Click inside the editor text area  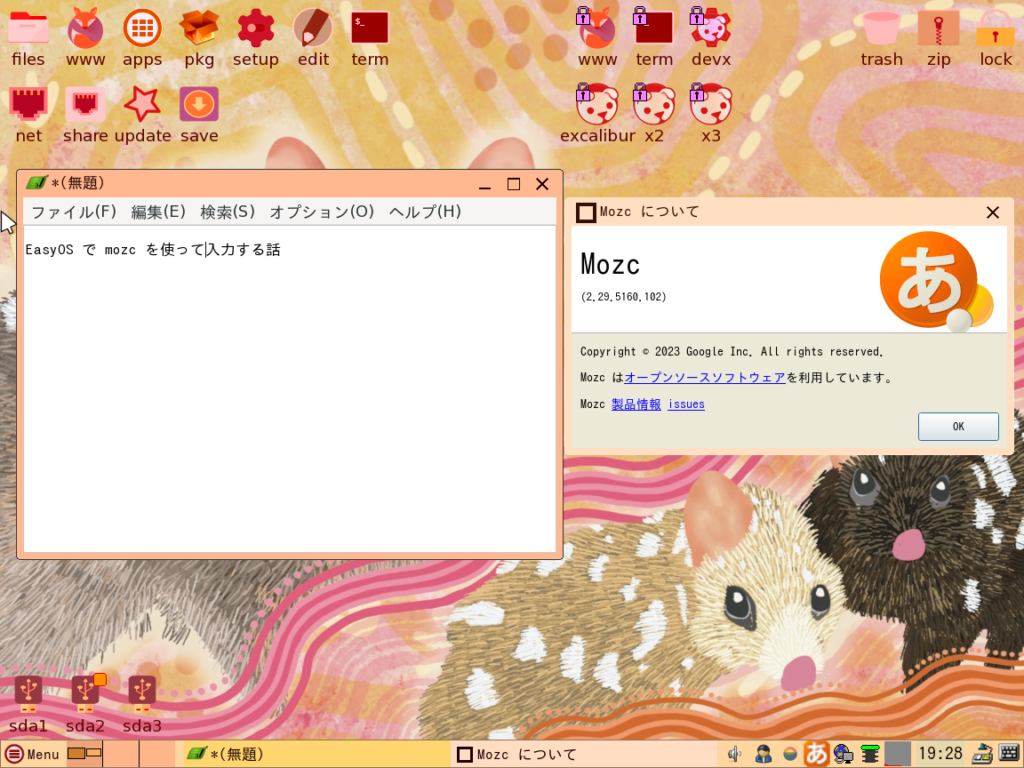(x=289, y=389)
